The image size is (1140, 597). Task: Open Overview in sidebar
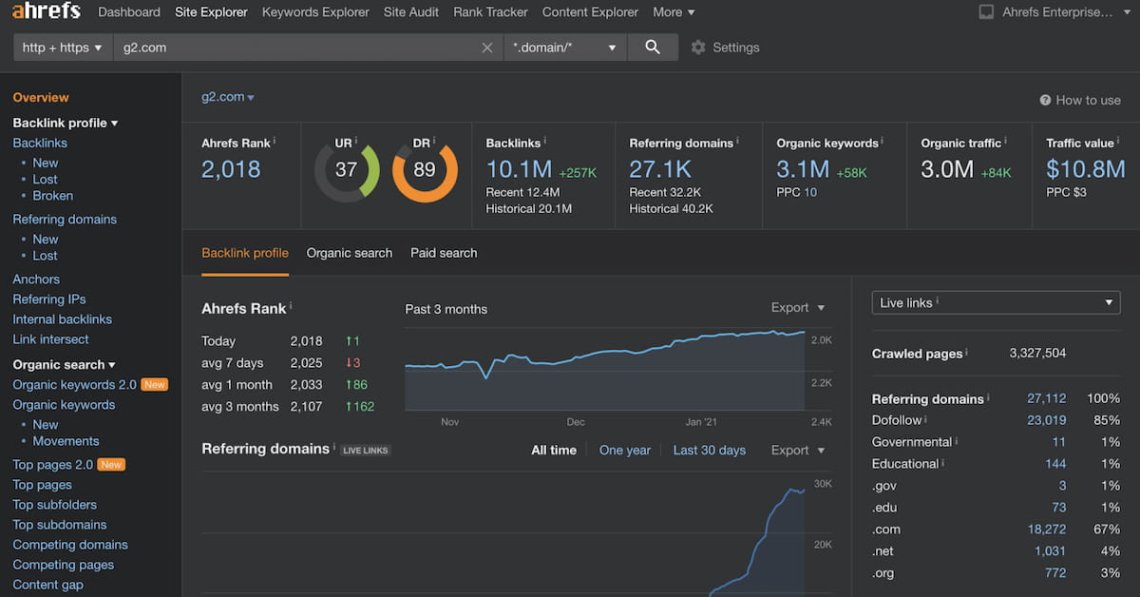(40, 97)
